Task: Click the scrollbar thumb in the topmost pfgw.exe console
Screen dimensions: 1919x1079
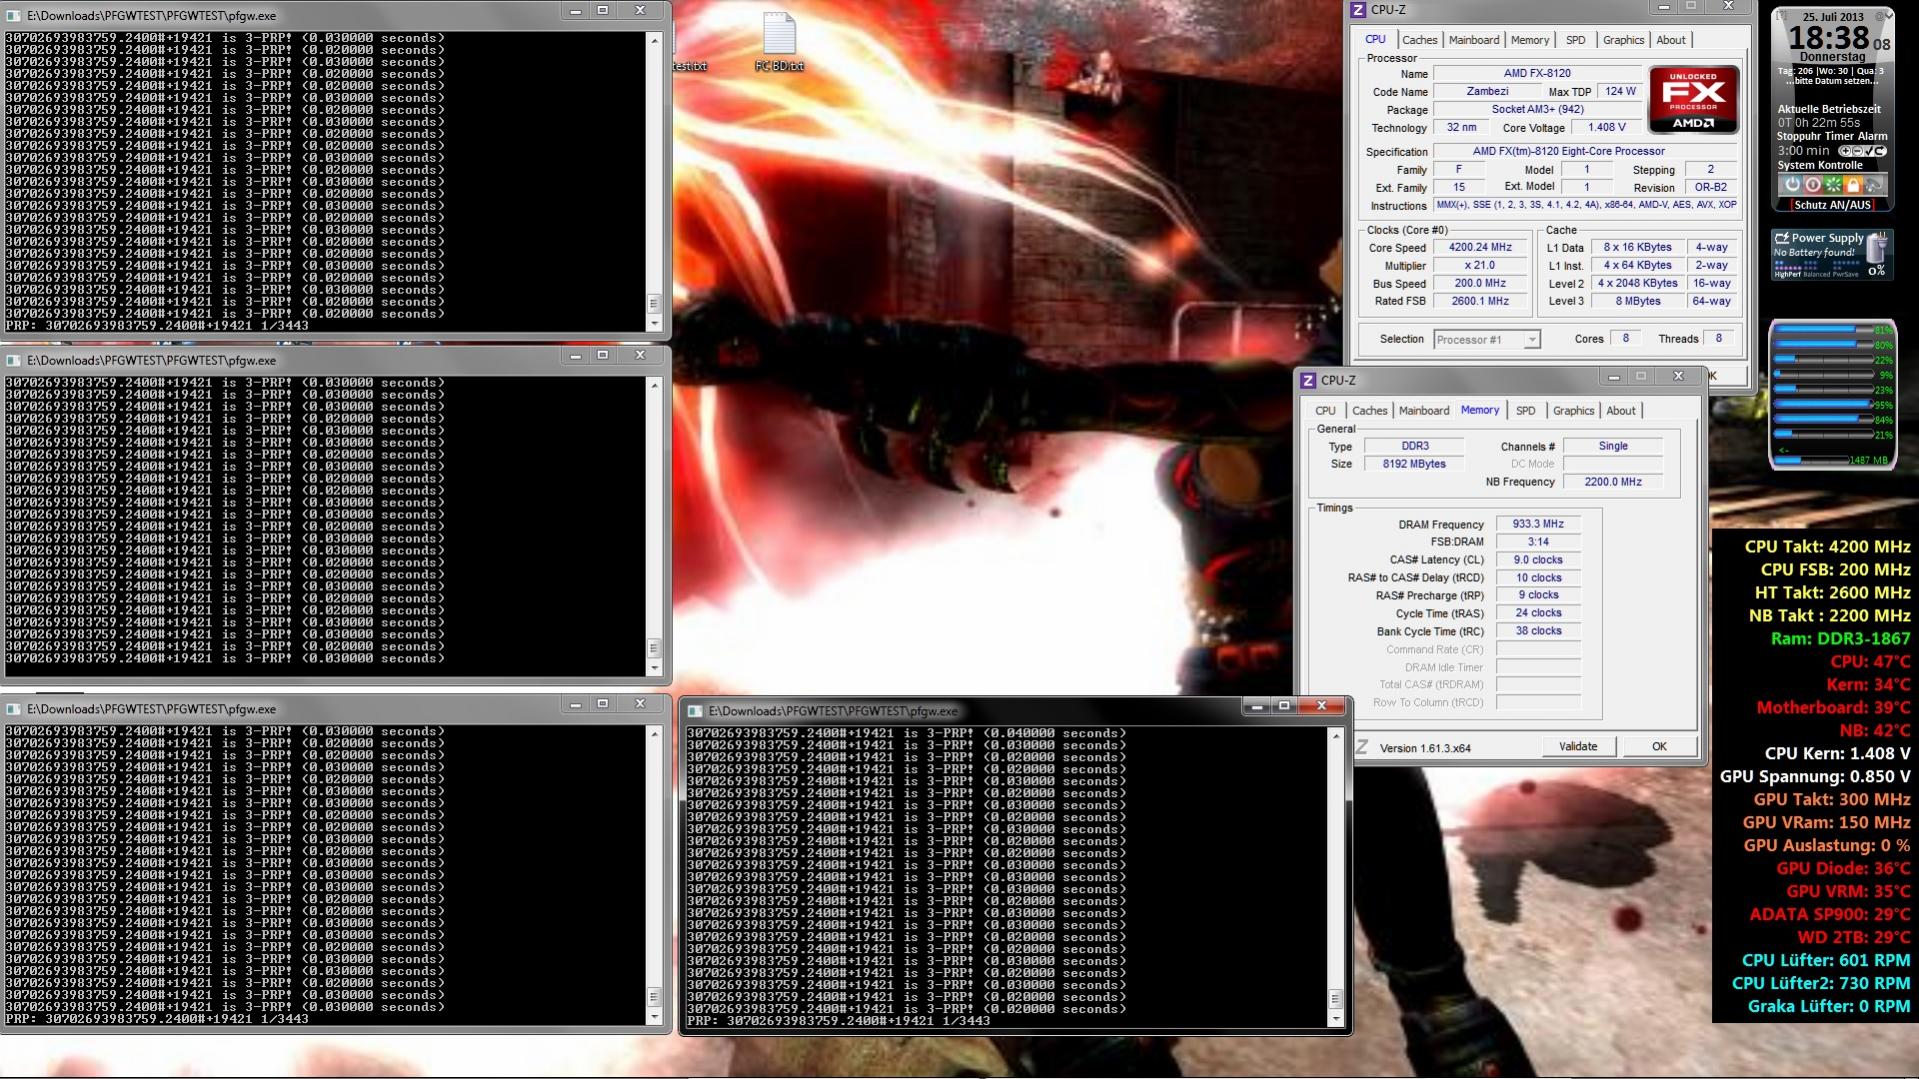Action: [x=655, y=303]
